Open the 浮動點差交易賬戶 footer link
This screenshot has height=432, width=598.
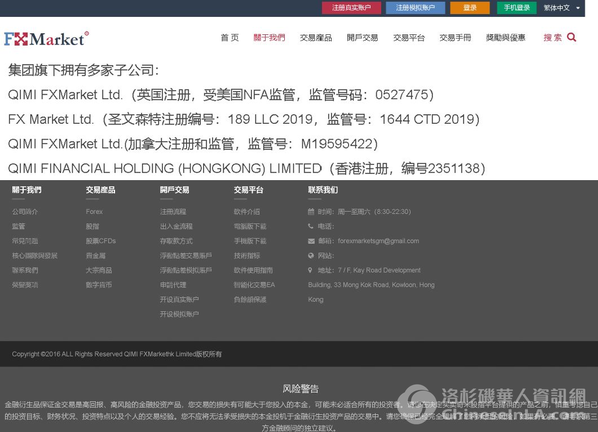(x=186, y=255)
